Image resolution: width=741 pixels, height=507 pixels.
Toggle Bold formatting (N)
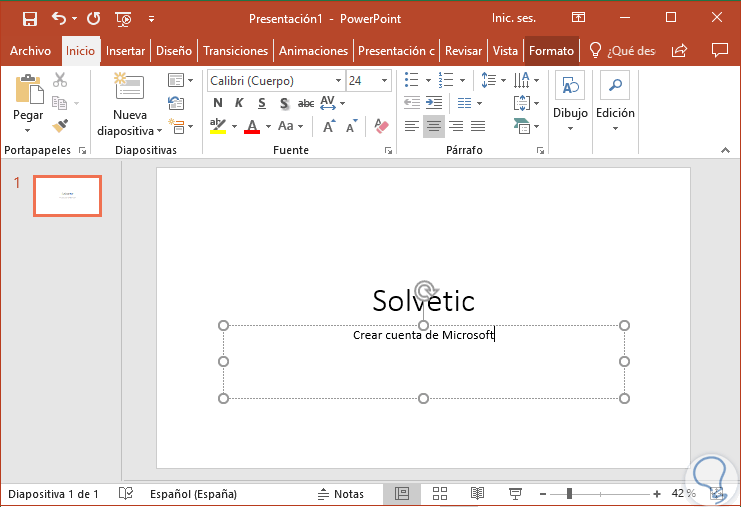218,103
